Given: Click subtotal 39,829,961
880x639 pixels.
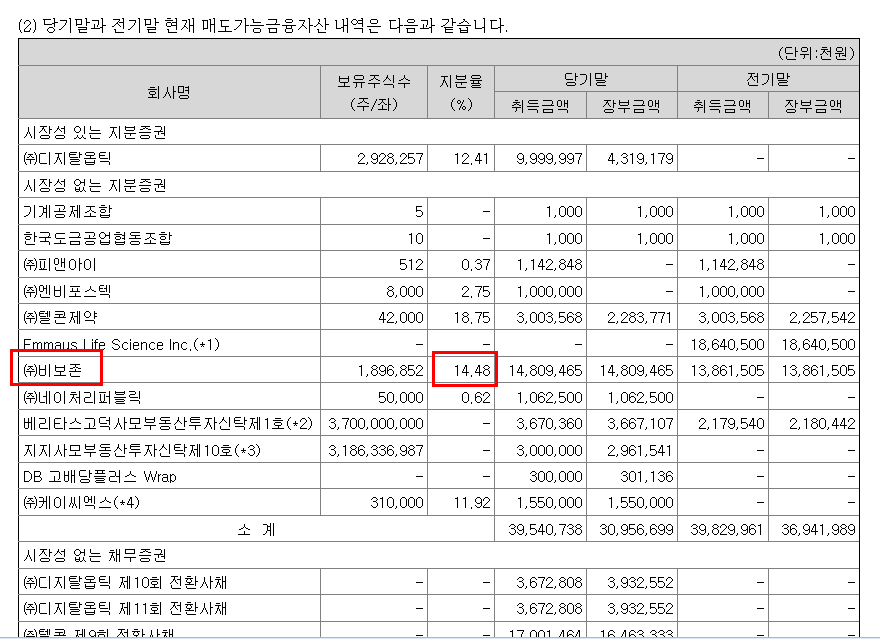Looking at the screenshot, I should pos(727,530).
